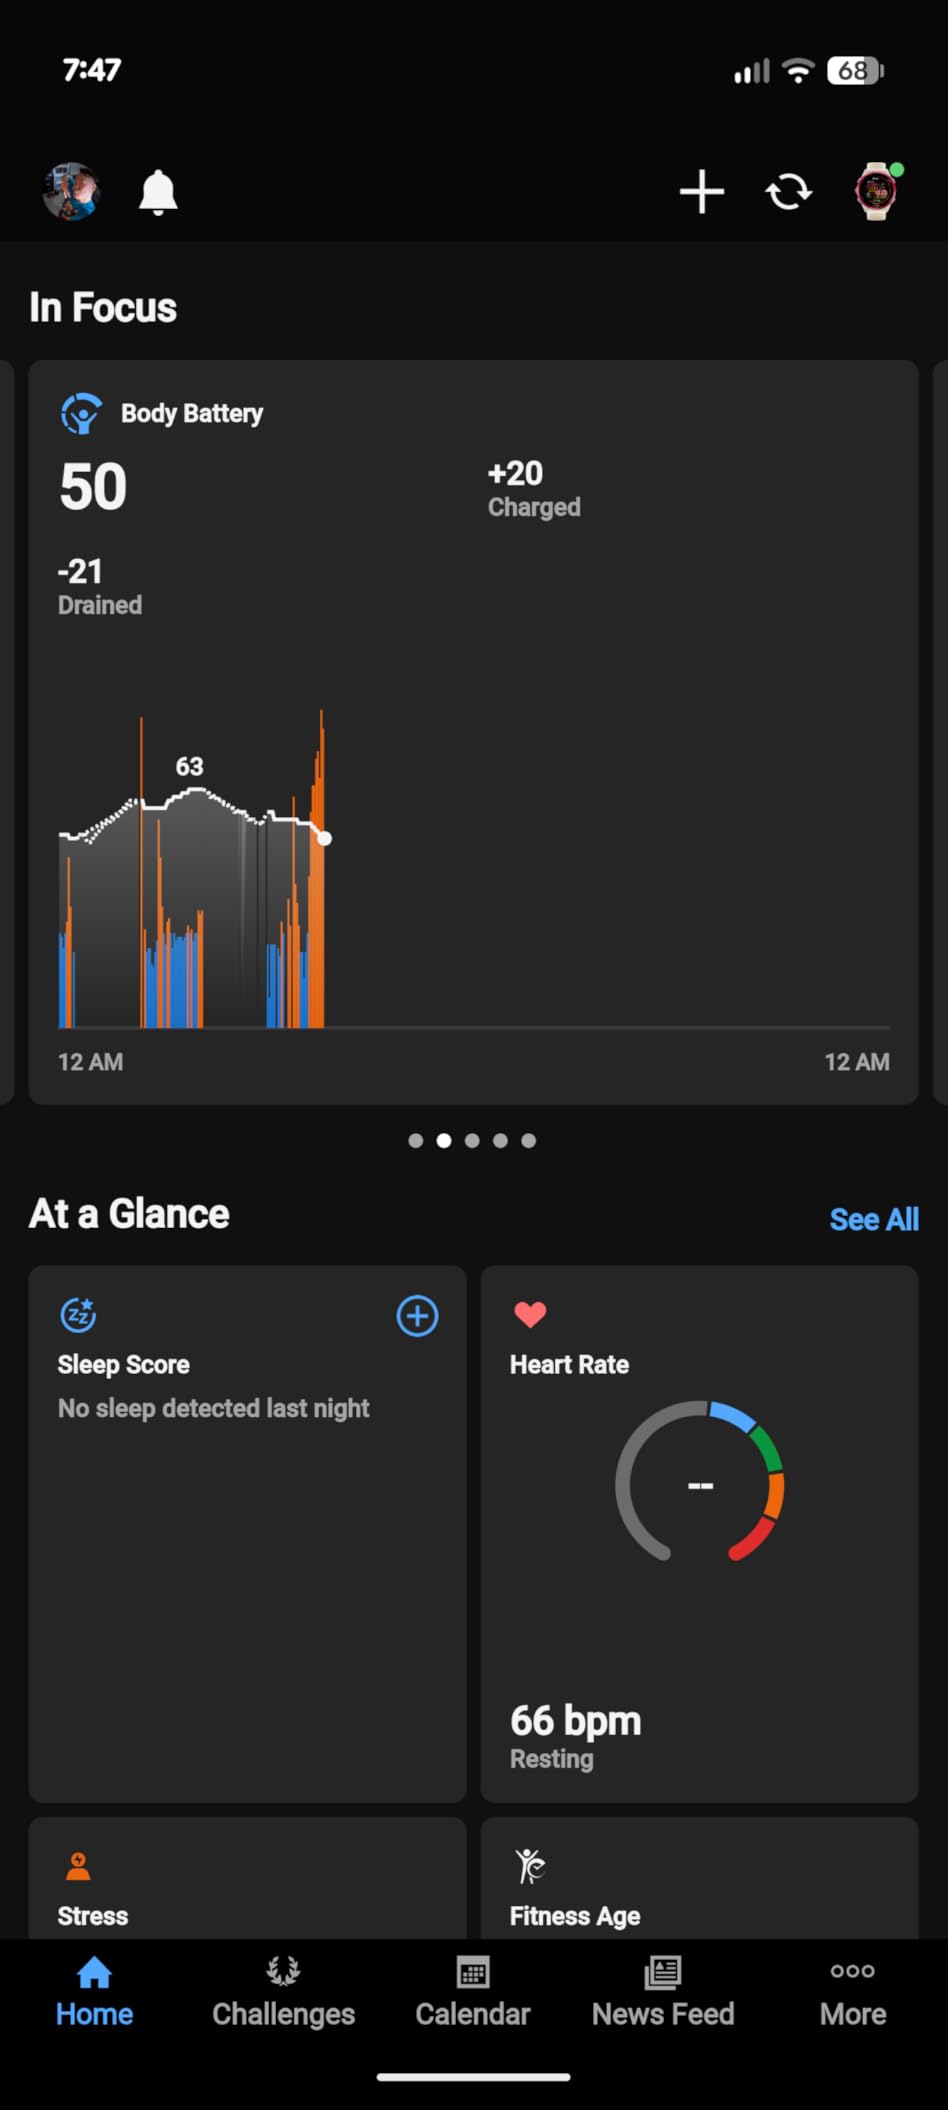Select the Home tab

coord(94,1992)
